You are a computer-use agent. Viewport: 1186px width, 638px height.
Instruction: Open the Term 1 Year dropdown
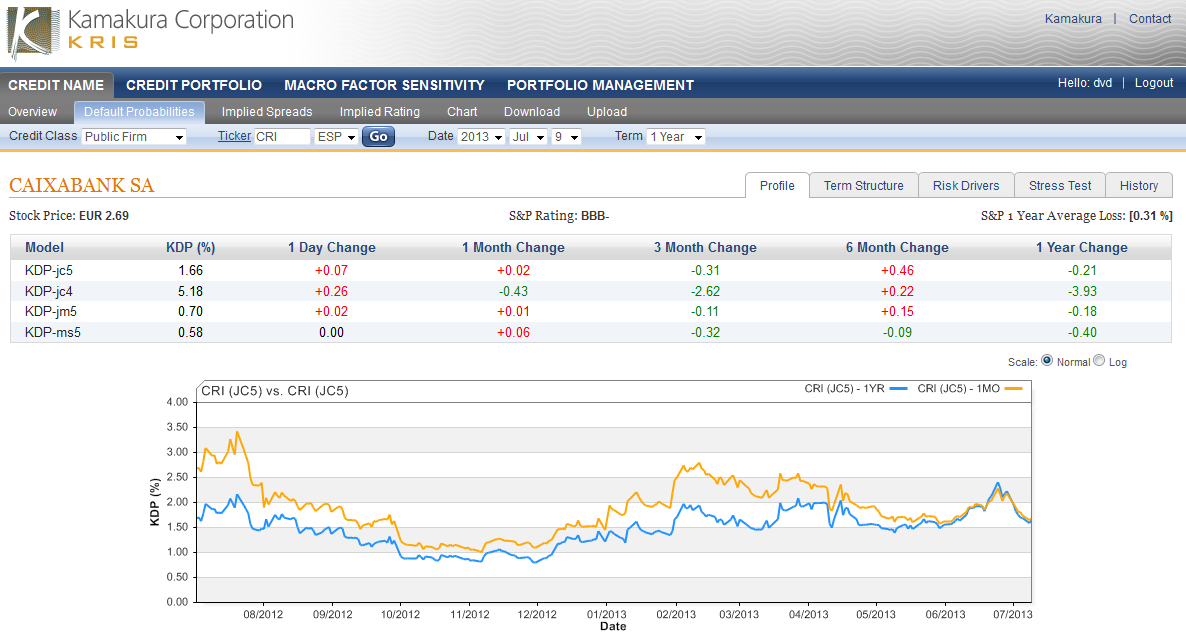(676, 136)
